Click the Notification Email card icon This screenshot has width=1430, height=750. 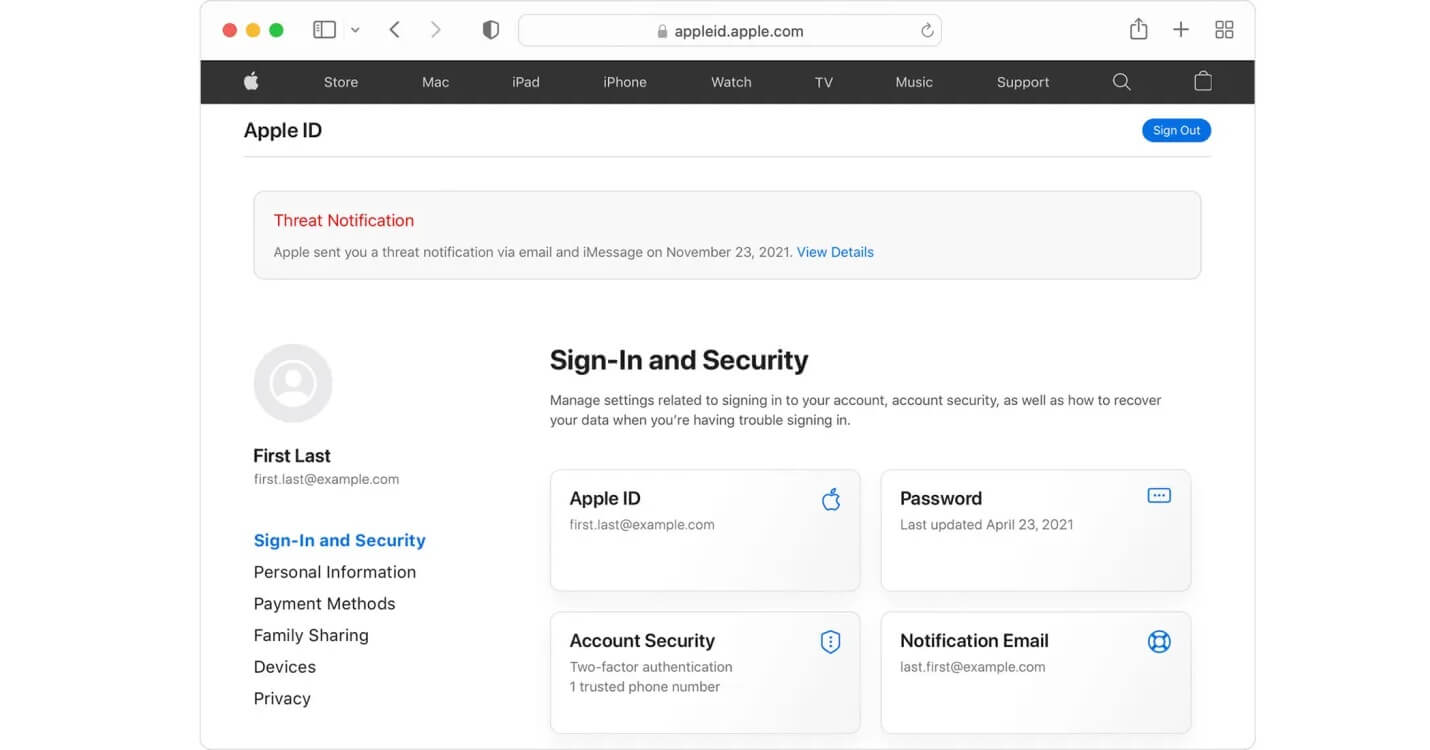[x=1159, y=641]
